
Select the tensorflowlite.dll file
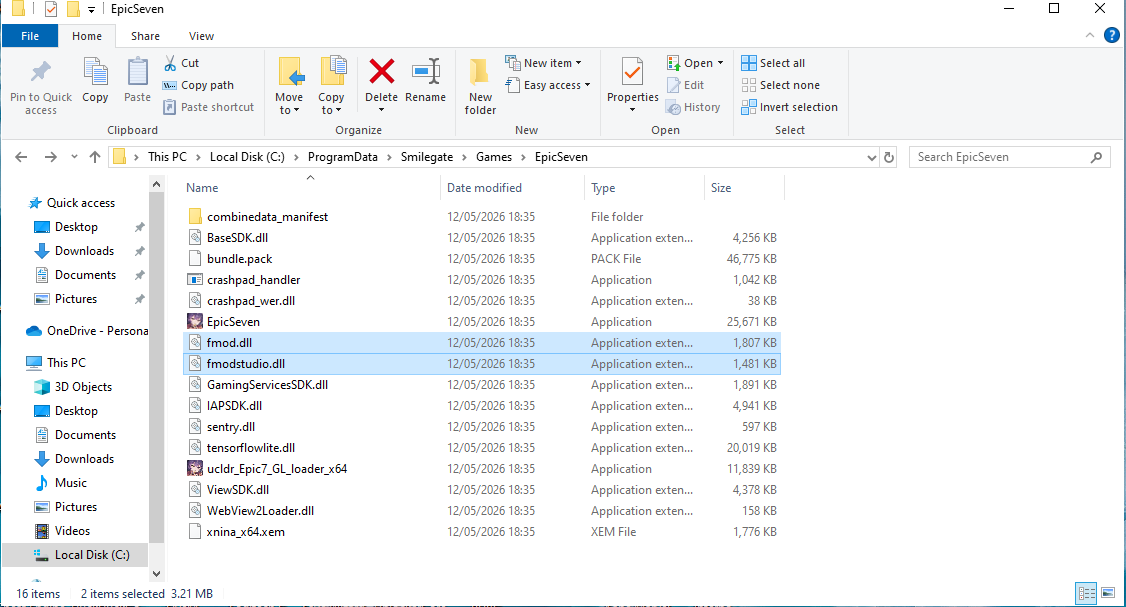click(251, 448)
